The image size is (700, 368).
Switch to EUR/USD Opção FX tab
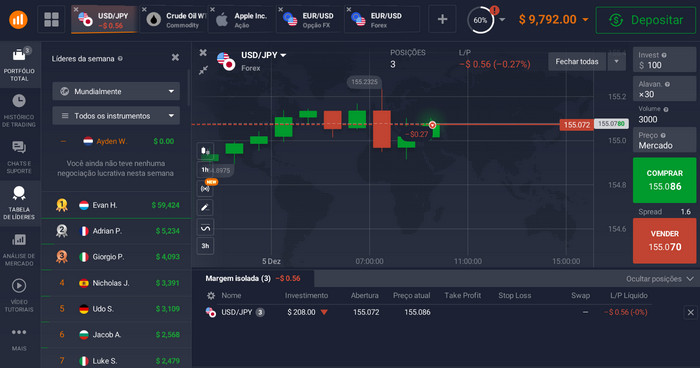[310, 20]
